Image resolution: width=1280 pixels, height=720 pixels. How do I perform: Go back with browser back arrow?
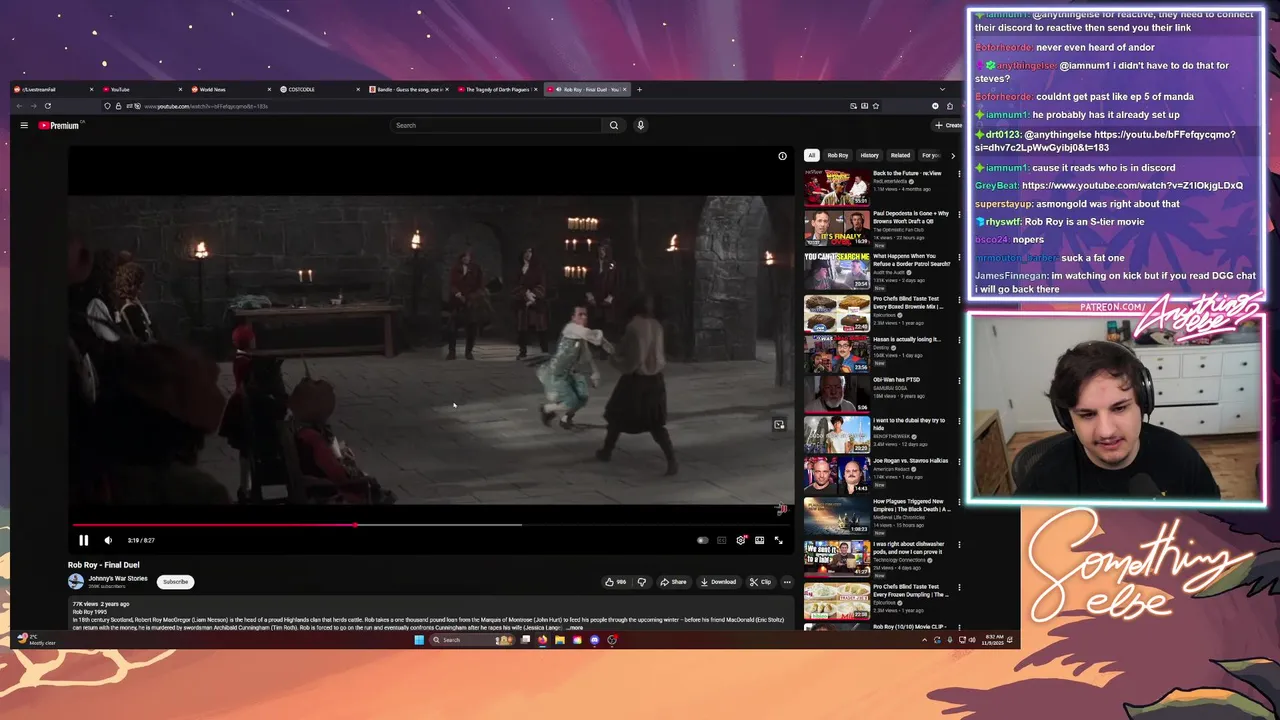18,106
